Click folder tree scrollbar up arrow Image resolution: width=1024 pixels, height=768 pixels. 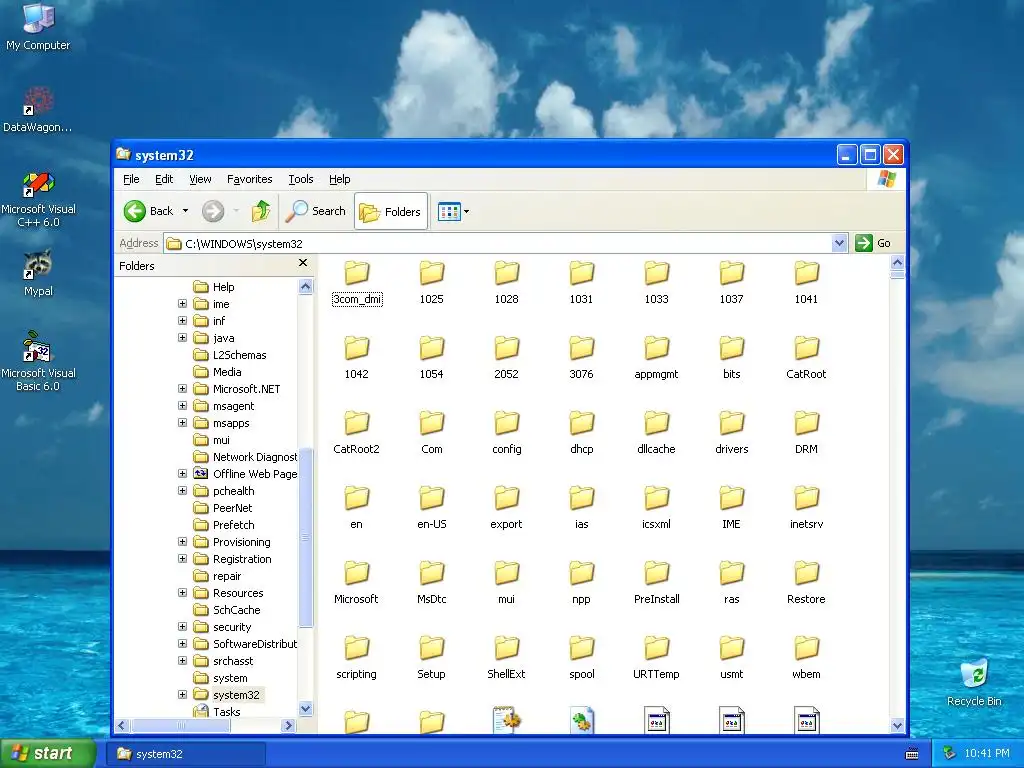[x=306, y=287]
